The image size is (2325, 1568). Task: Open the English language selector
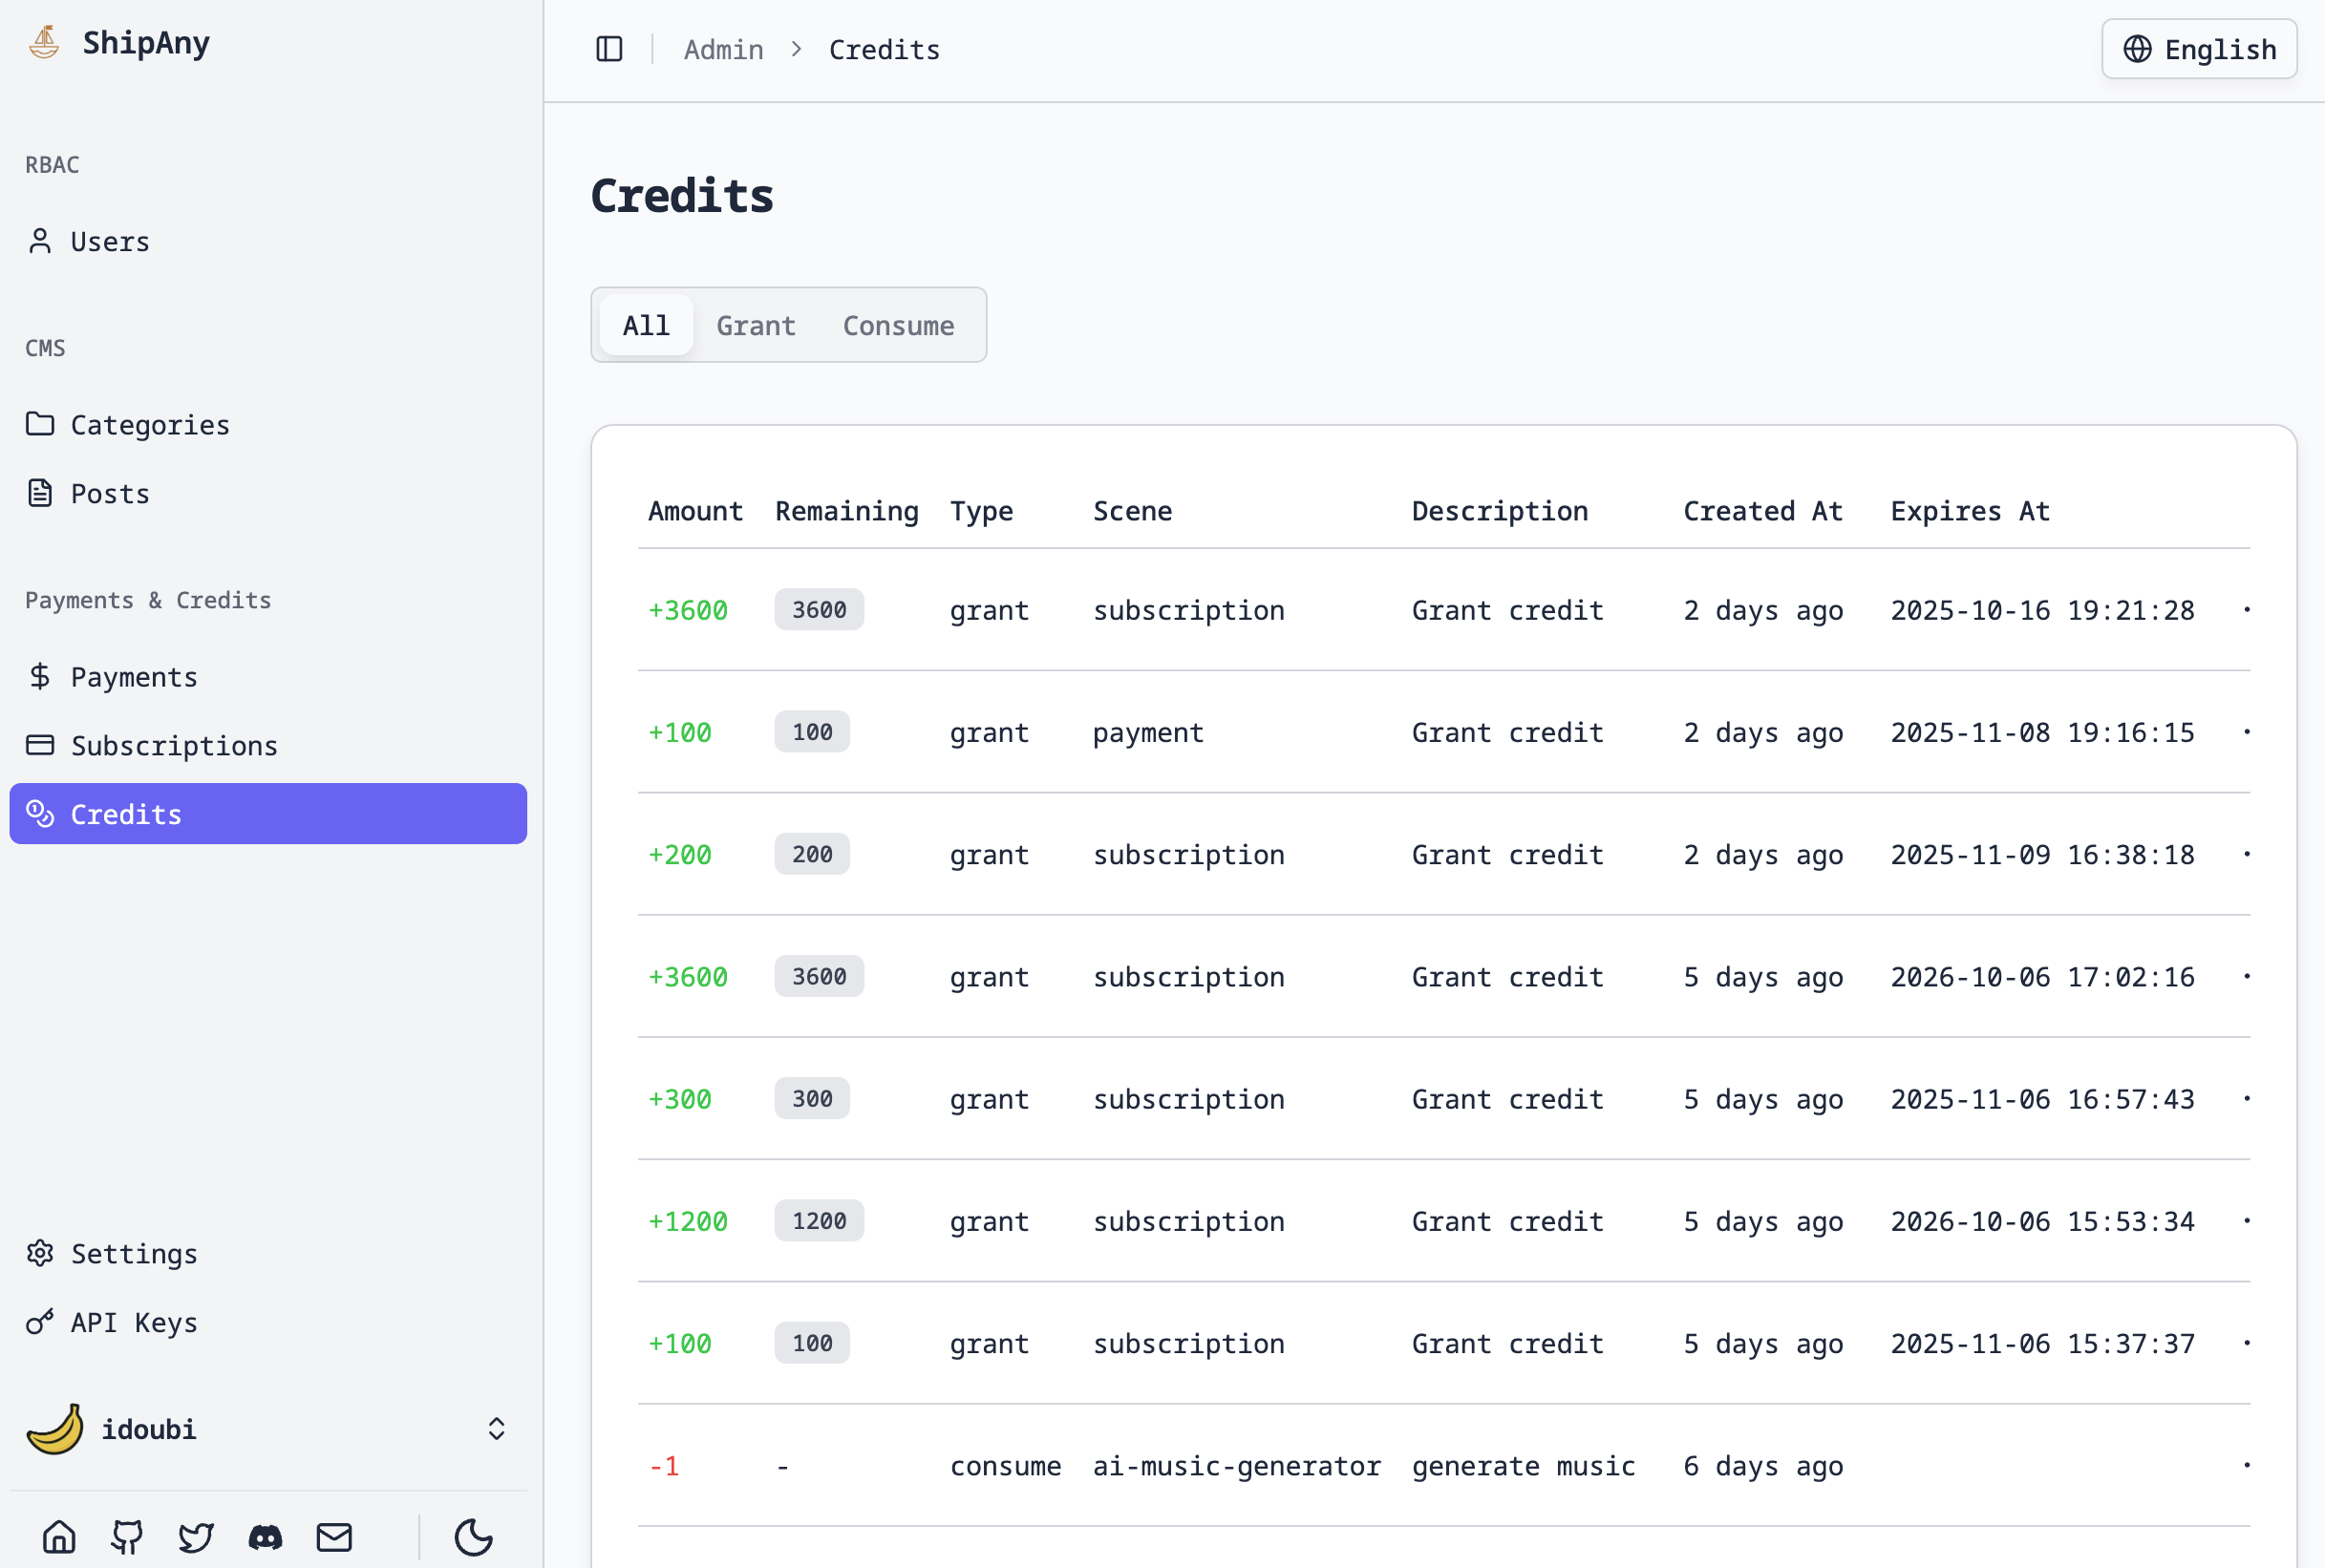[2199, 48]
